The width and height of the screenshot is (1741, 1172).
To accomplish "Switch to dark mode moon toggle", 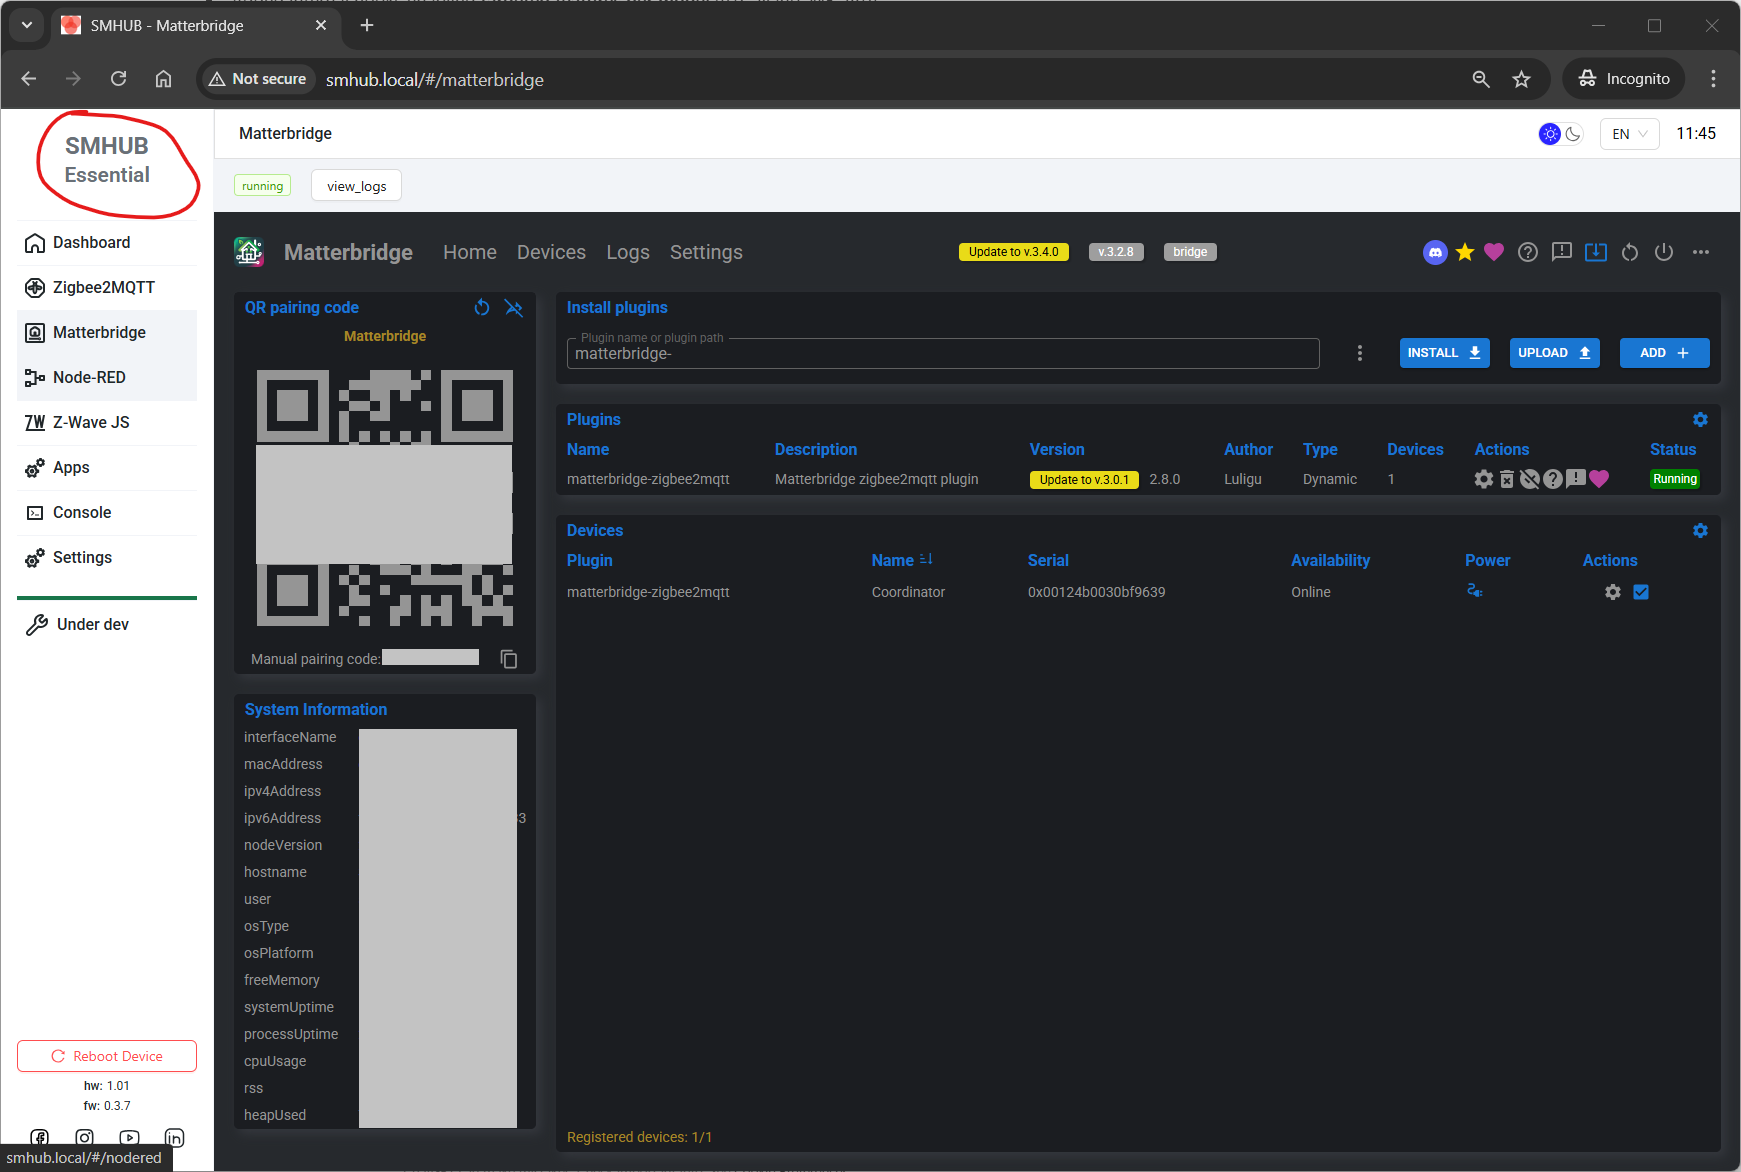I will 1574,134.
